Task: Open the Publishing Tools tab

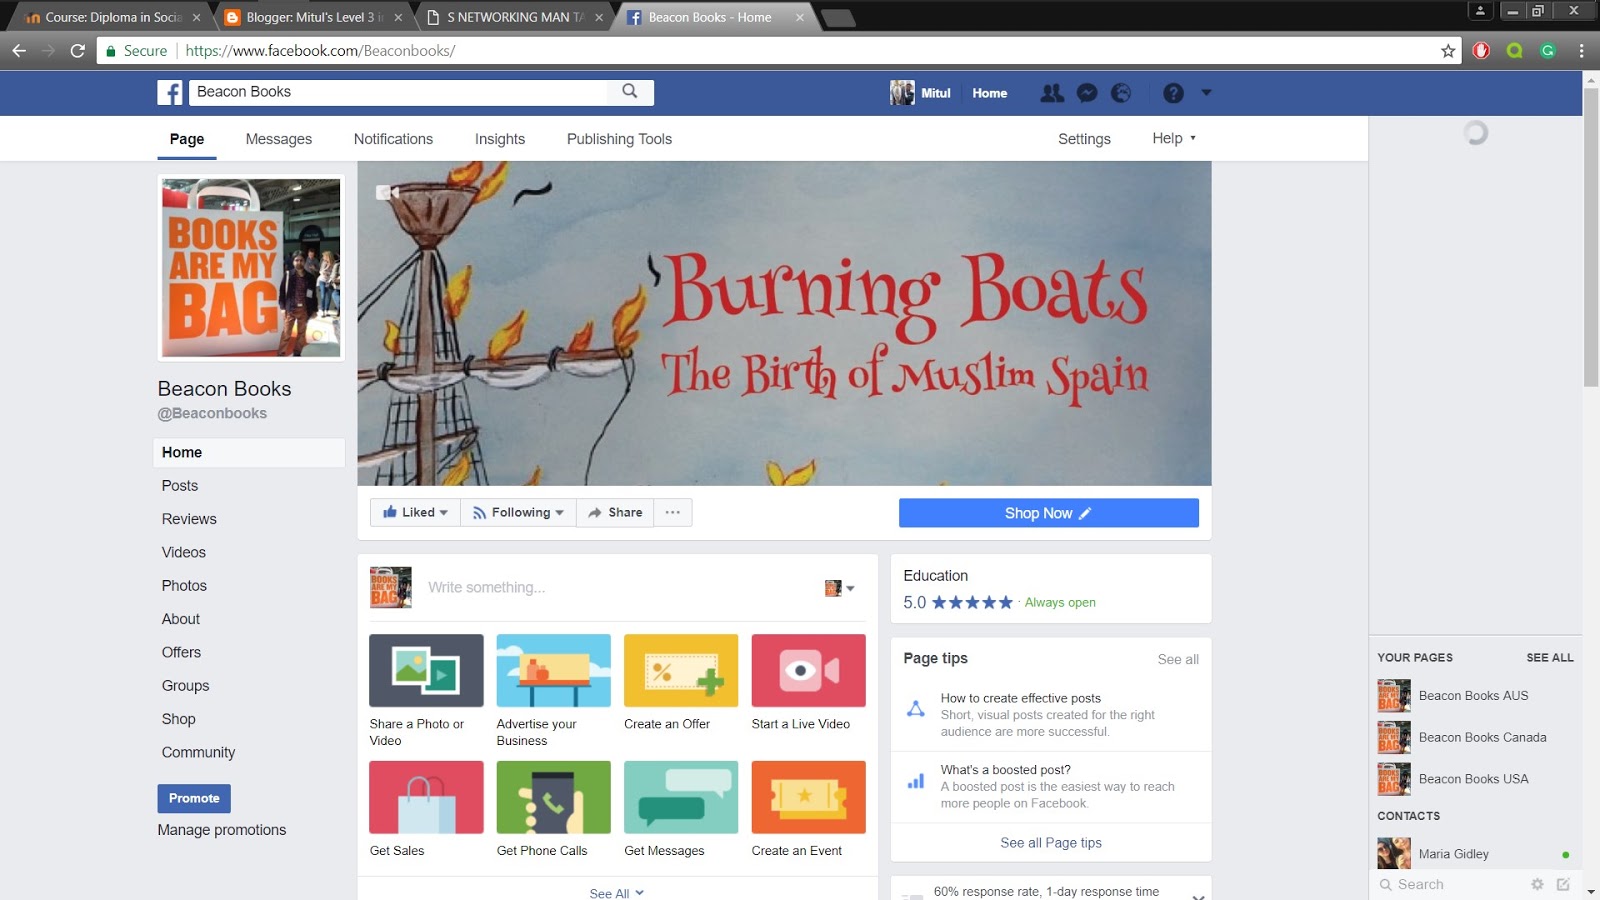Action: pyautogui.click(x=619, y=139)
